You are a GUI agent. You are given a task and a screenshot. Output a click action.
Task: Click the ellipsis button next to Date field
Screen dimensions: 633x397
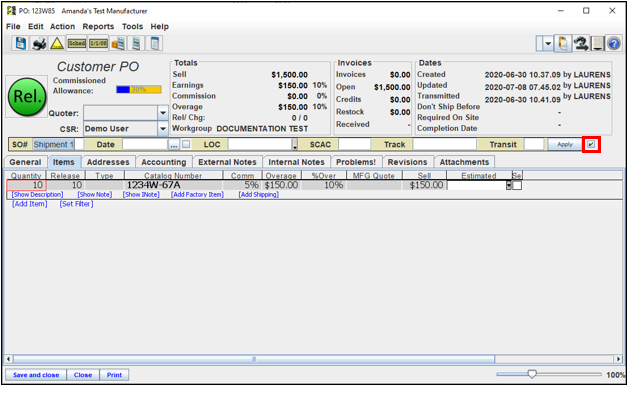(174, 145)
